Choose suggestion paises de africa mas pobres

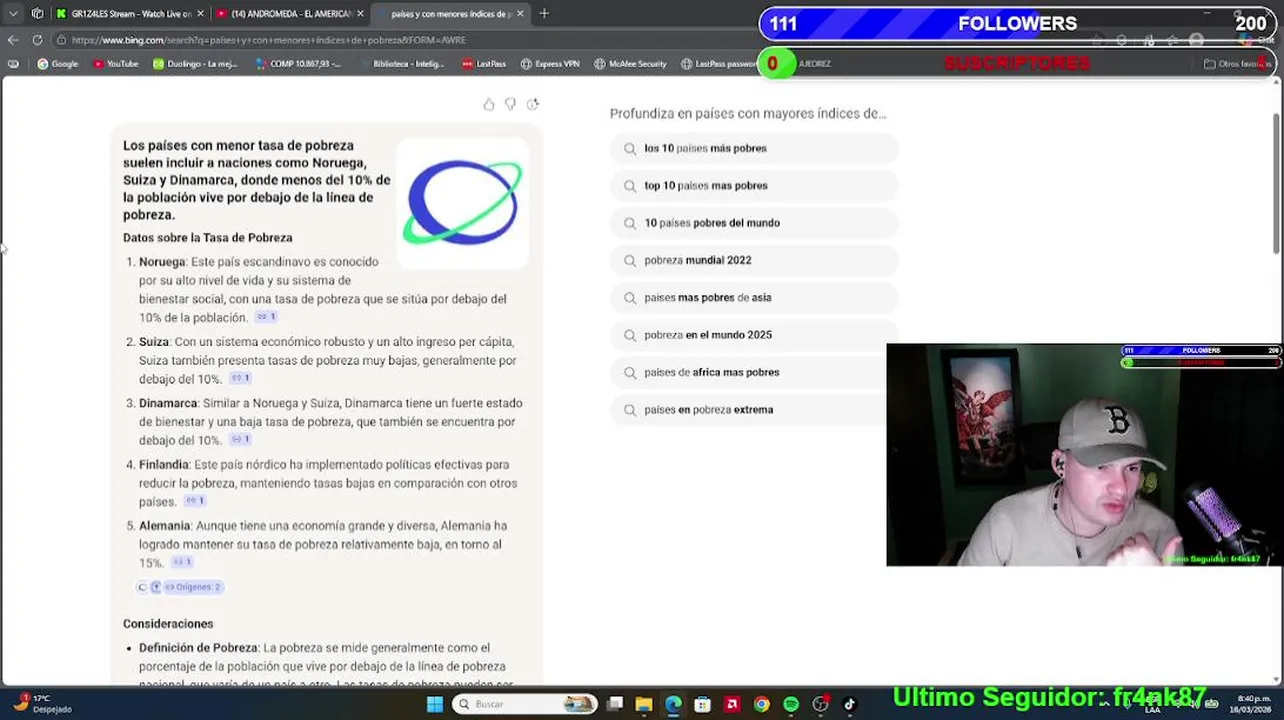pos(754,372)
